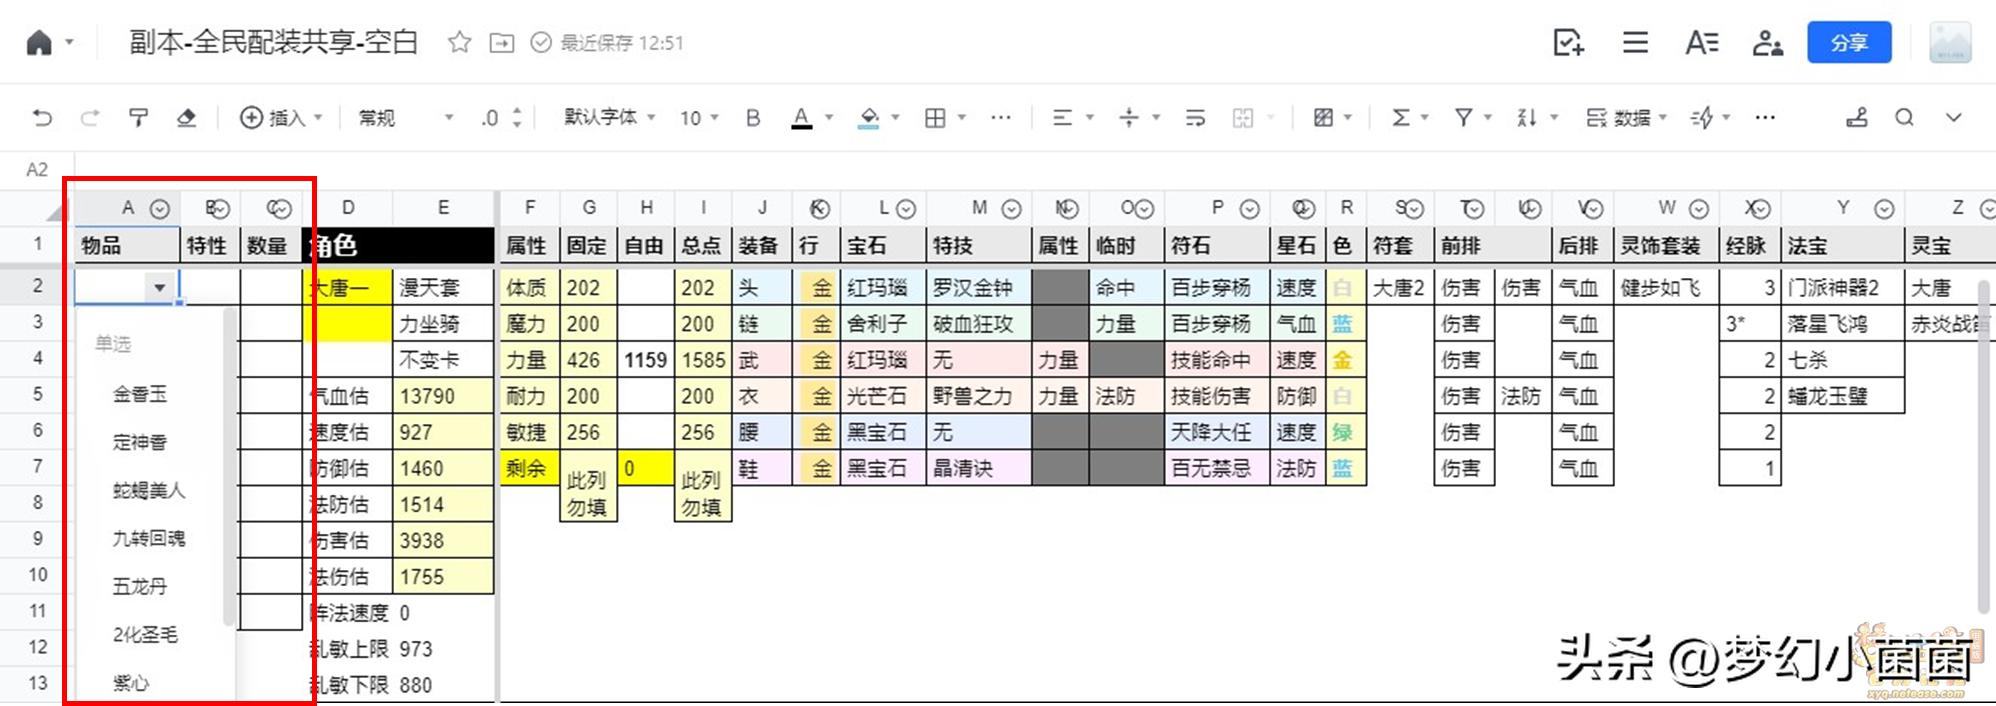Select the clear format eraser
The height and width of the screenshot is (706, 1996).
186,118
